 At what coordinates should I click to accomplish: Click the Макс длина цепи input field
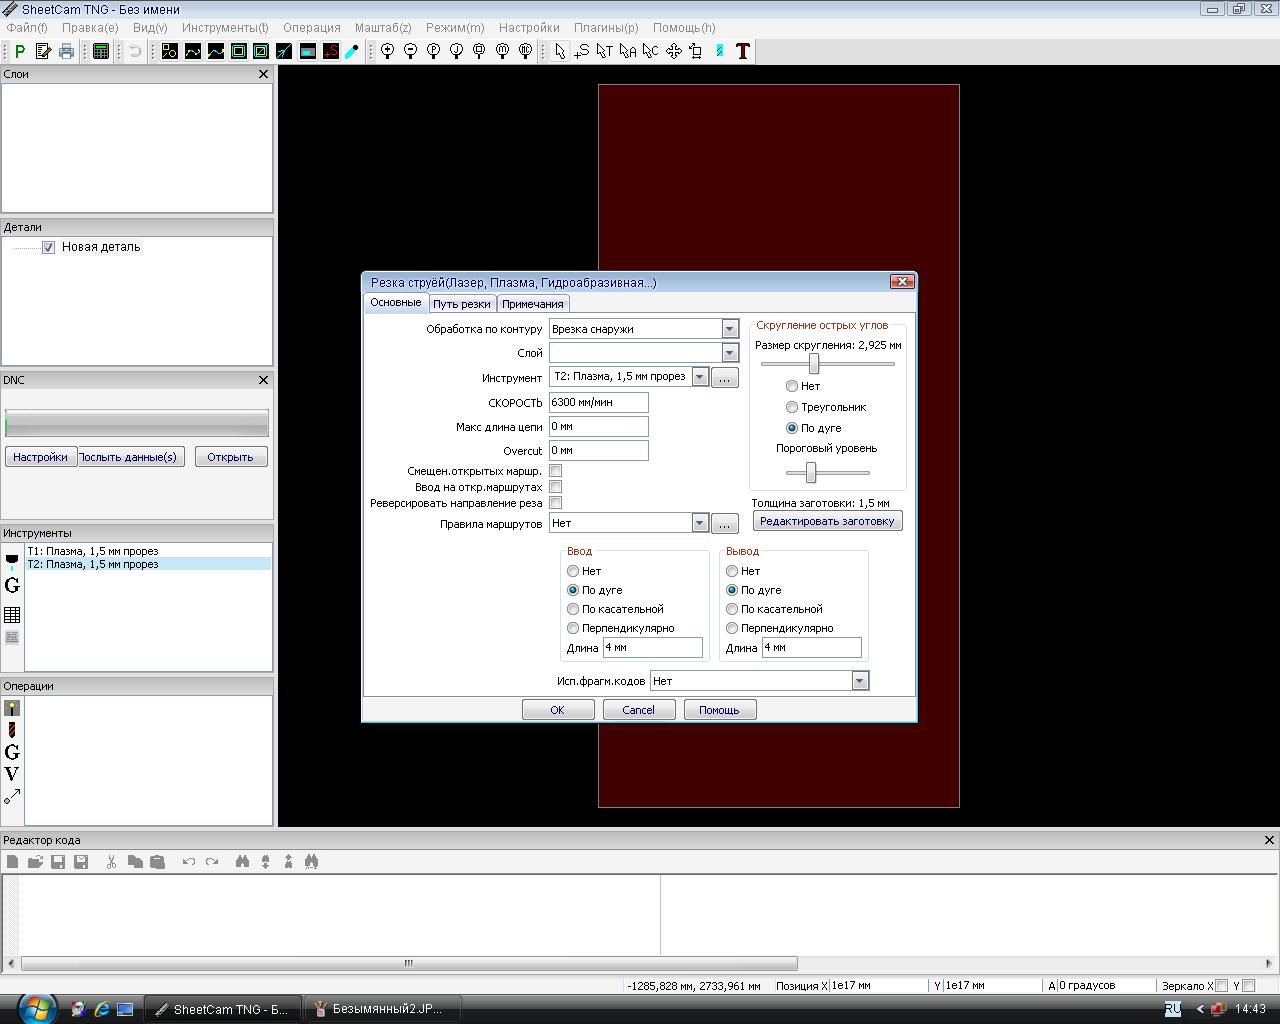pyautogui.click(x=599, y=426)
